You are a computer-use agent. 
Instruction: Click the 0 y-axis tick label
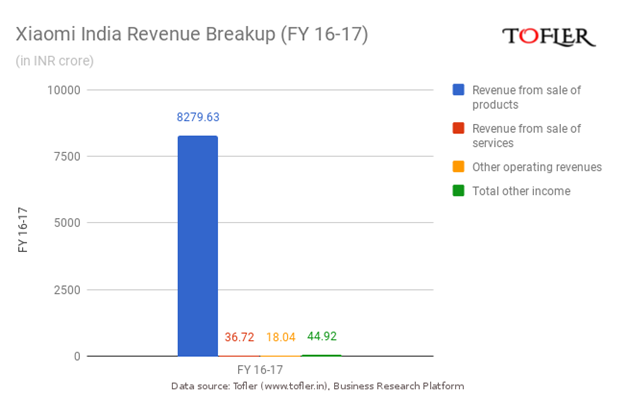click(x=77, y=357)
